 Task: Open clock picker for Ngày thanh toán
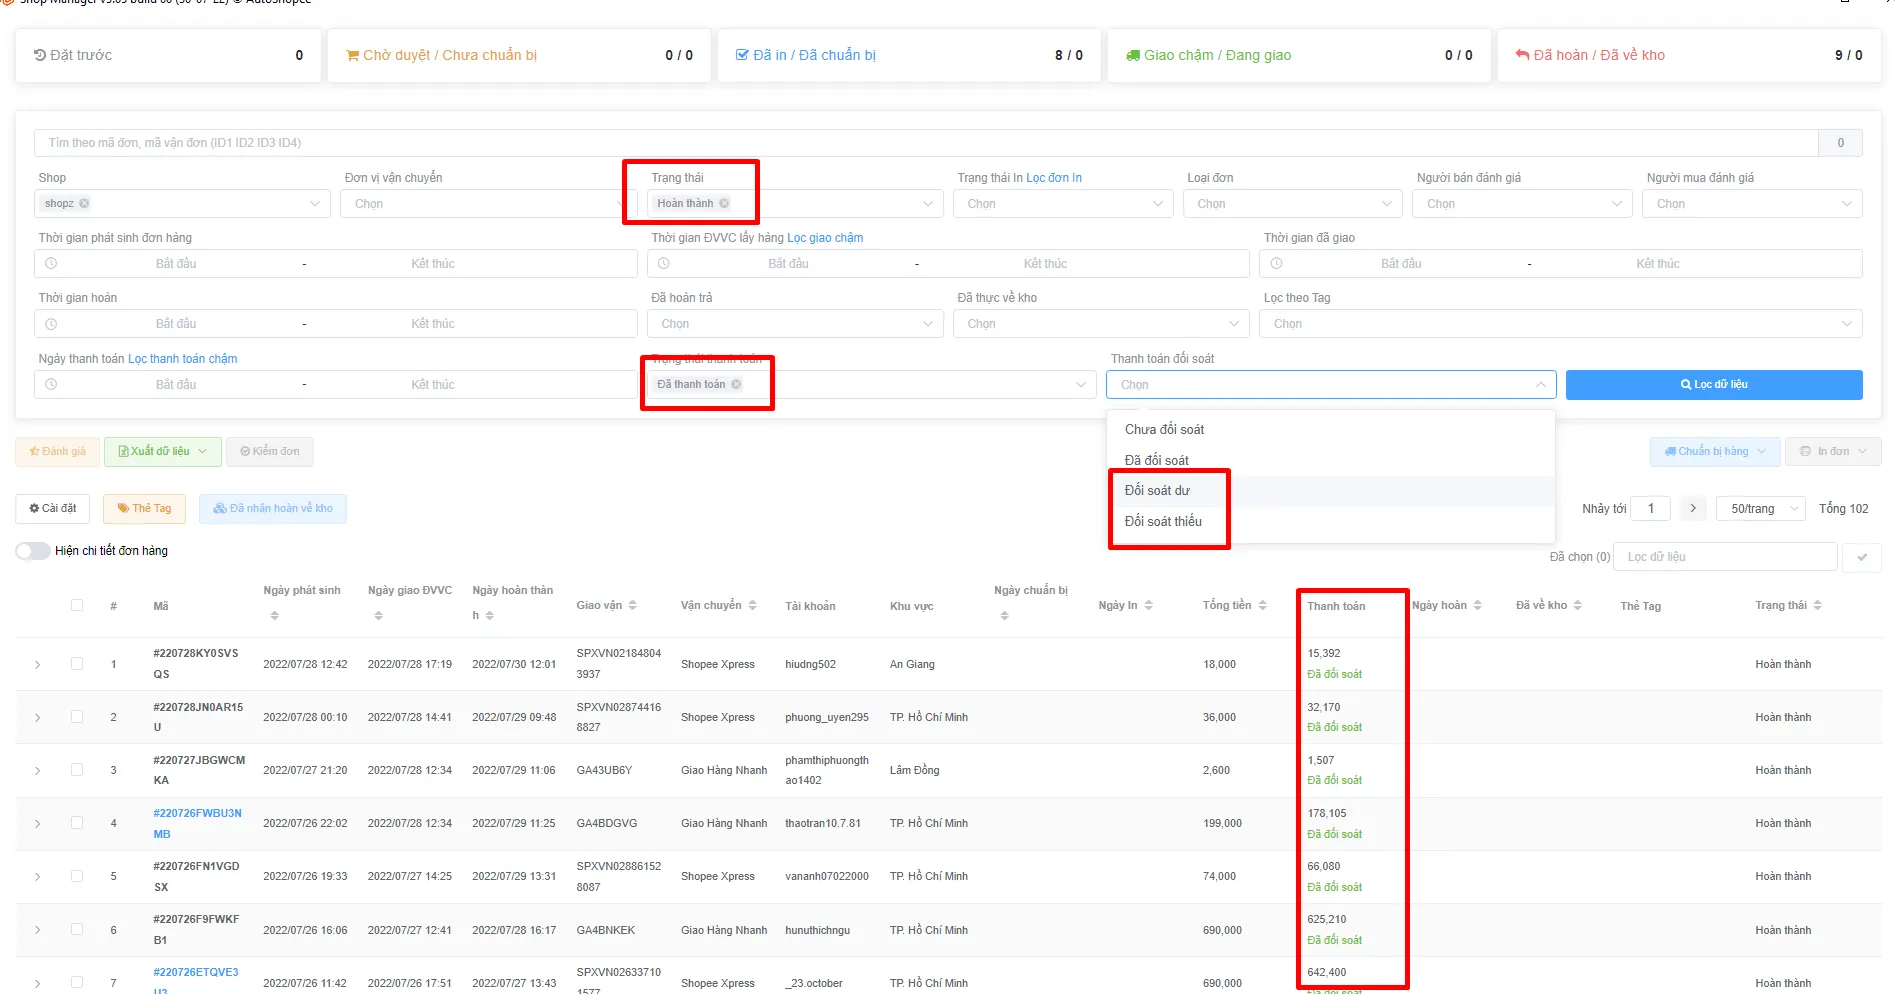[51, 384]
